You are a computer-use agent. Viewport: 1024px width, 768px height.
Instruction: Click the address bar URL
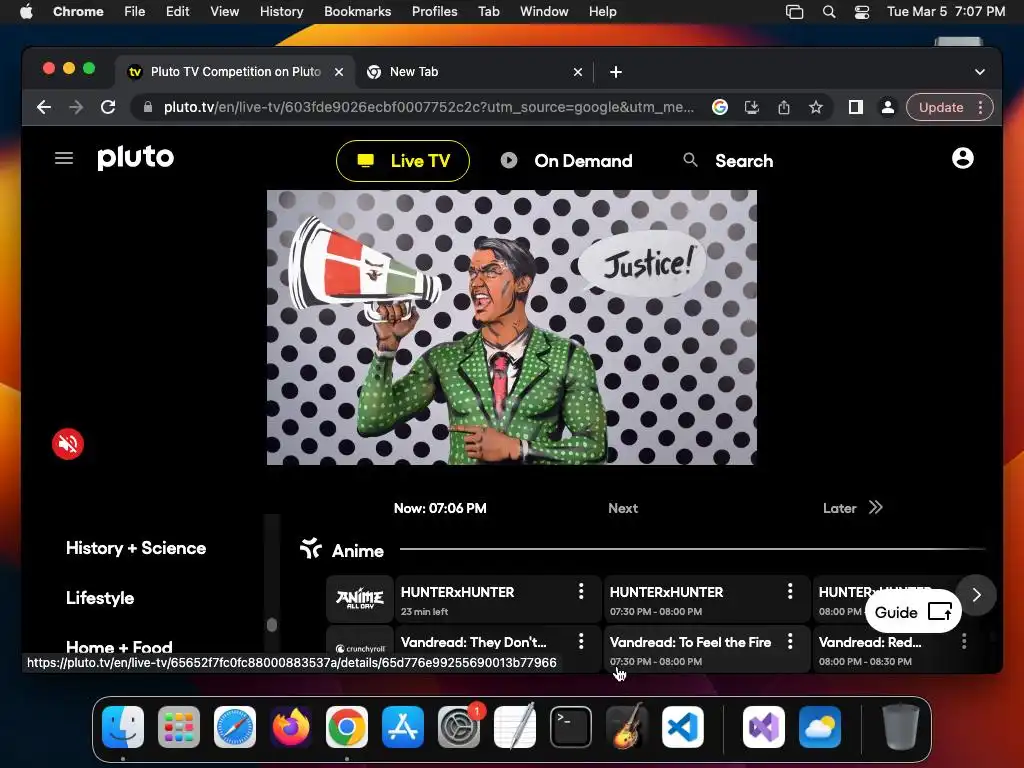pos(428,107)
